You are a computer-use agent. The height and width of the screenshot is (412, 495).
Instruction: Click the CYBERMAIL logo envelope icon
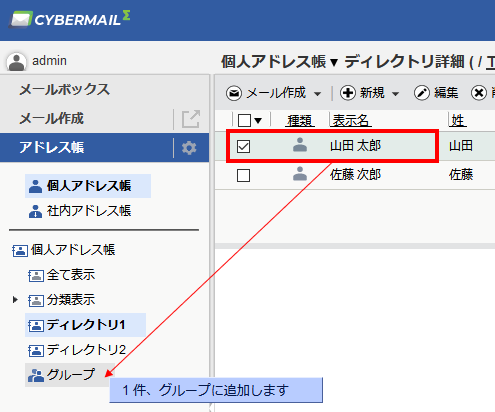click(x=21, y=20)
